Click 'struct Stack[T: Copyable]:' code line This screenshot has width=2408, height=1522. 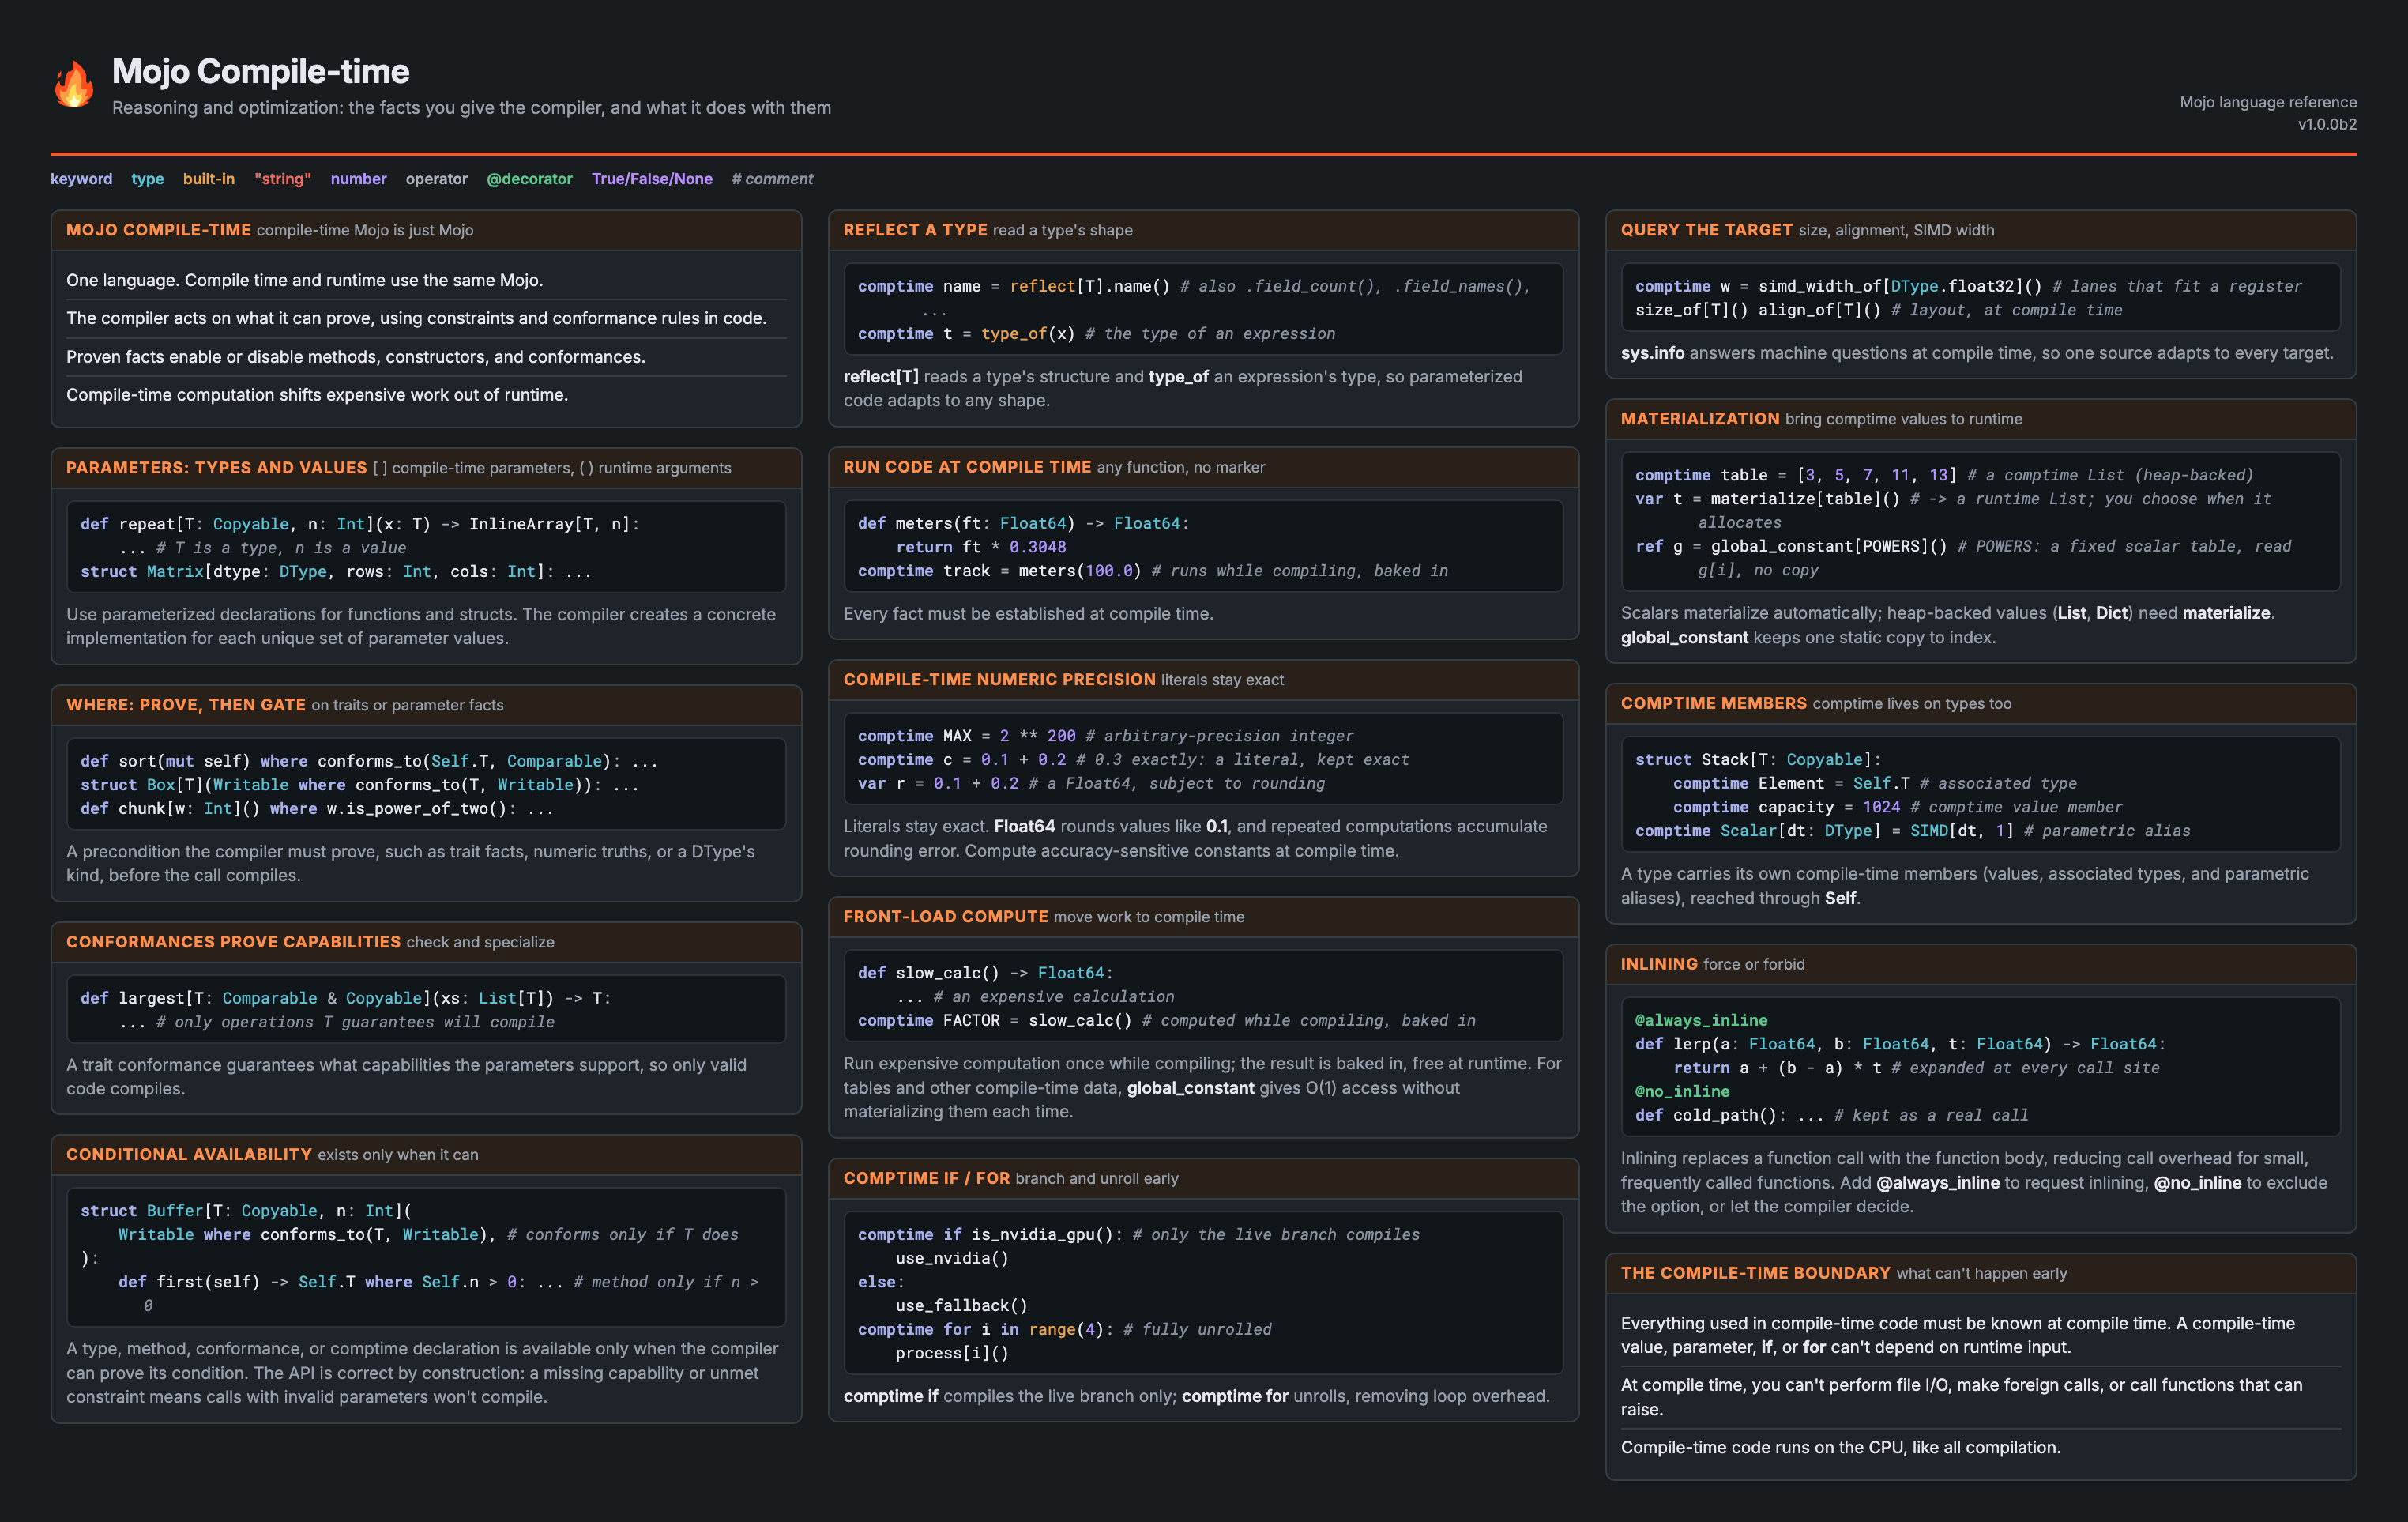click(1758, 760)
